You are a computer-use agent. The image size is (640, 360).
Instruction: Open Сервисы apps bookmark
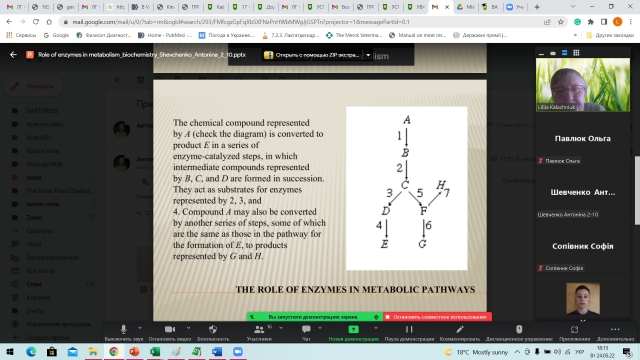[21, 35]
